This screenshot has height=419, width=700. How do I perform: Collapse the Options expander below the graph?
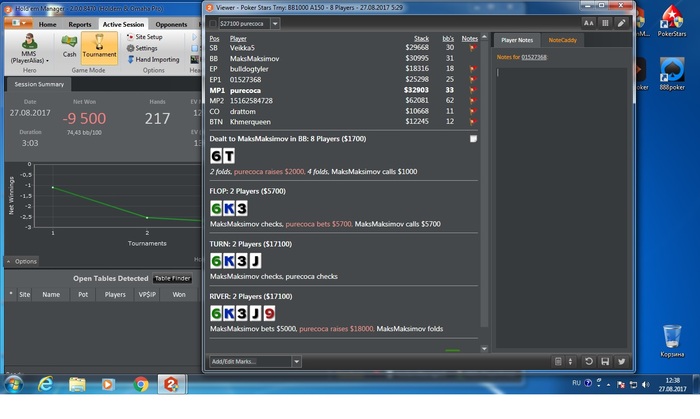[x=21, y=261]
